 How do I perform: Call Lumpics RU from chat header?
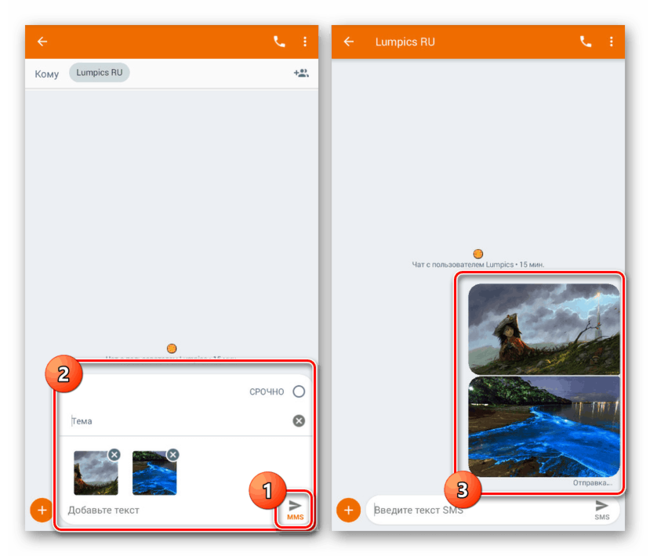click(585, 41)
